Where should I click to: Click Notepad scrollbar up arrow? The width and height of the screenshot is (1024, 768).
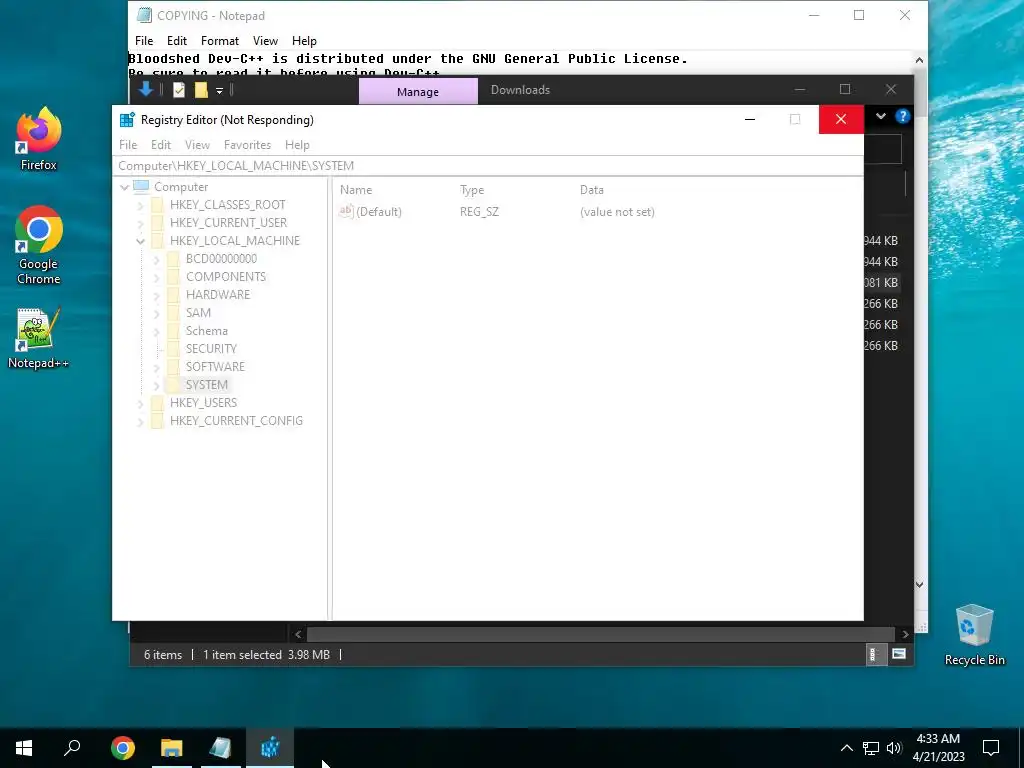(920, 60)
